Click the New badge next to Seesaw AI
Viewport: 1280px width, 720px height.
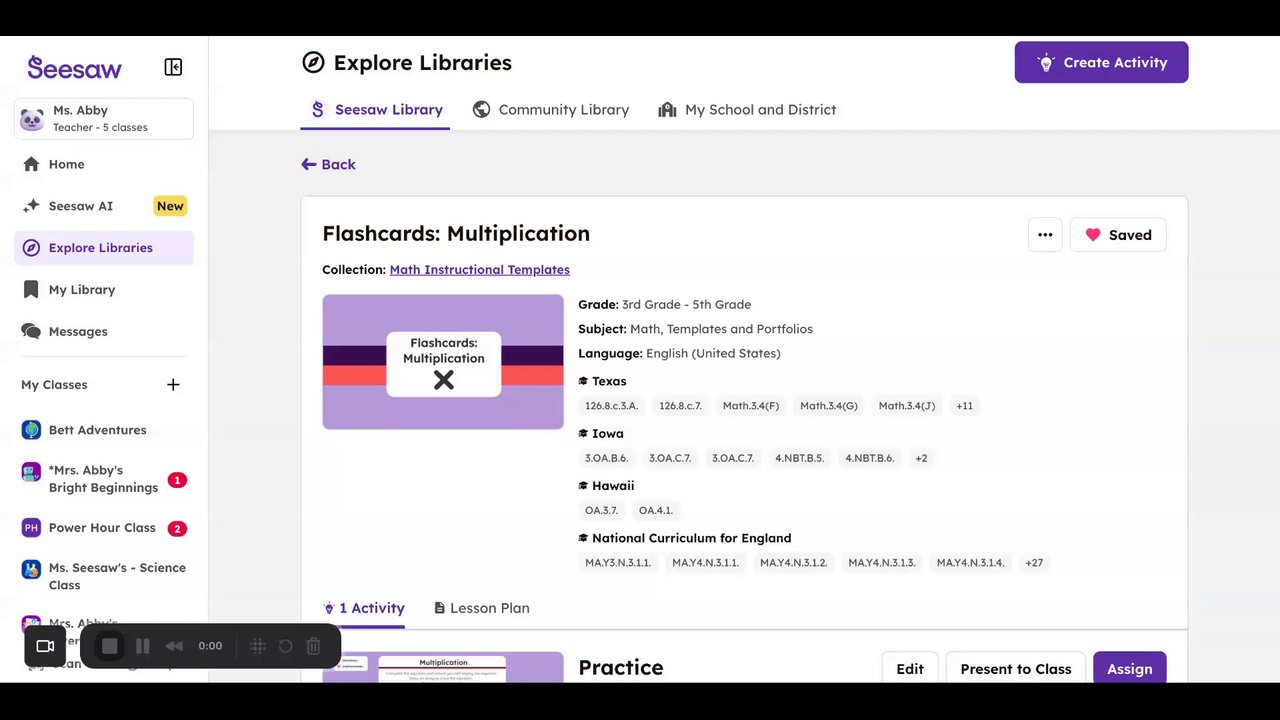(170, 206)
